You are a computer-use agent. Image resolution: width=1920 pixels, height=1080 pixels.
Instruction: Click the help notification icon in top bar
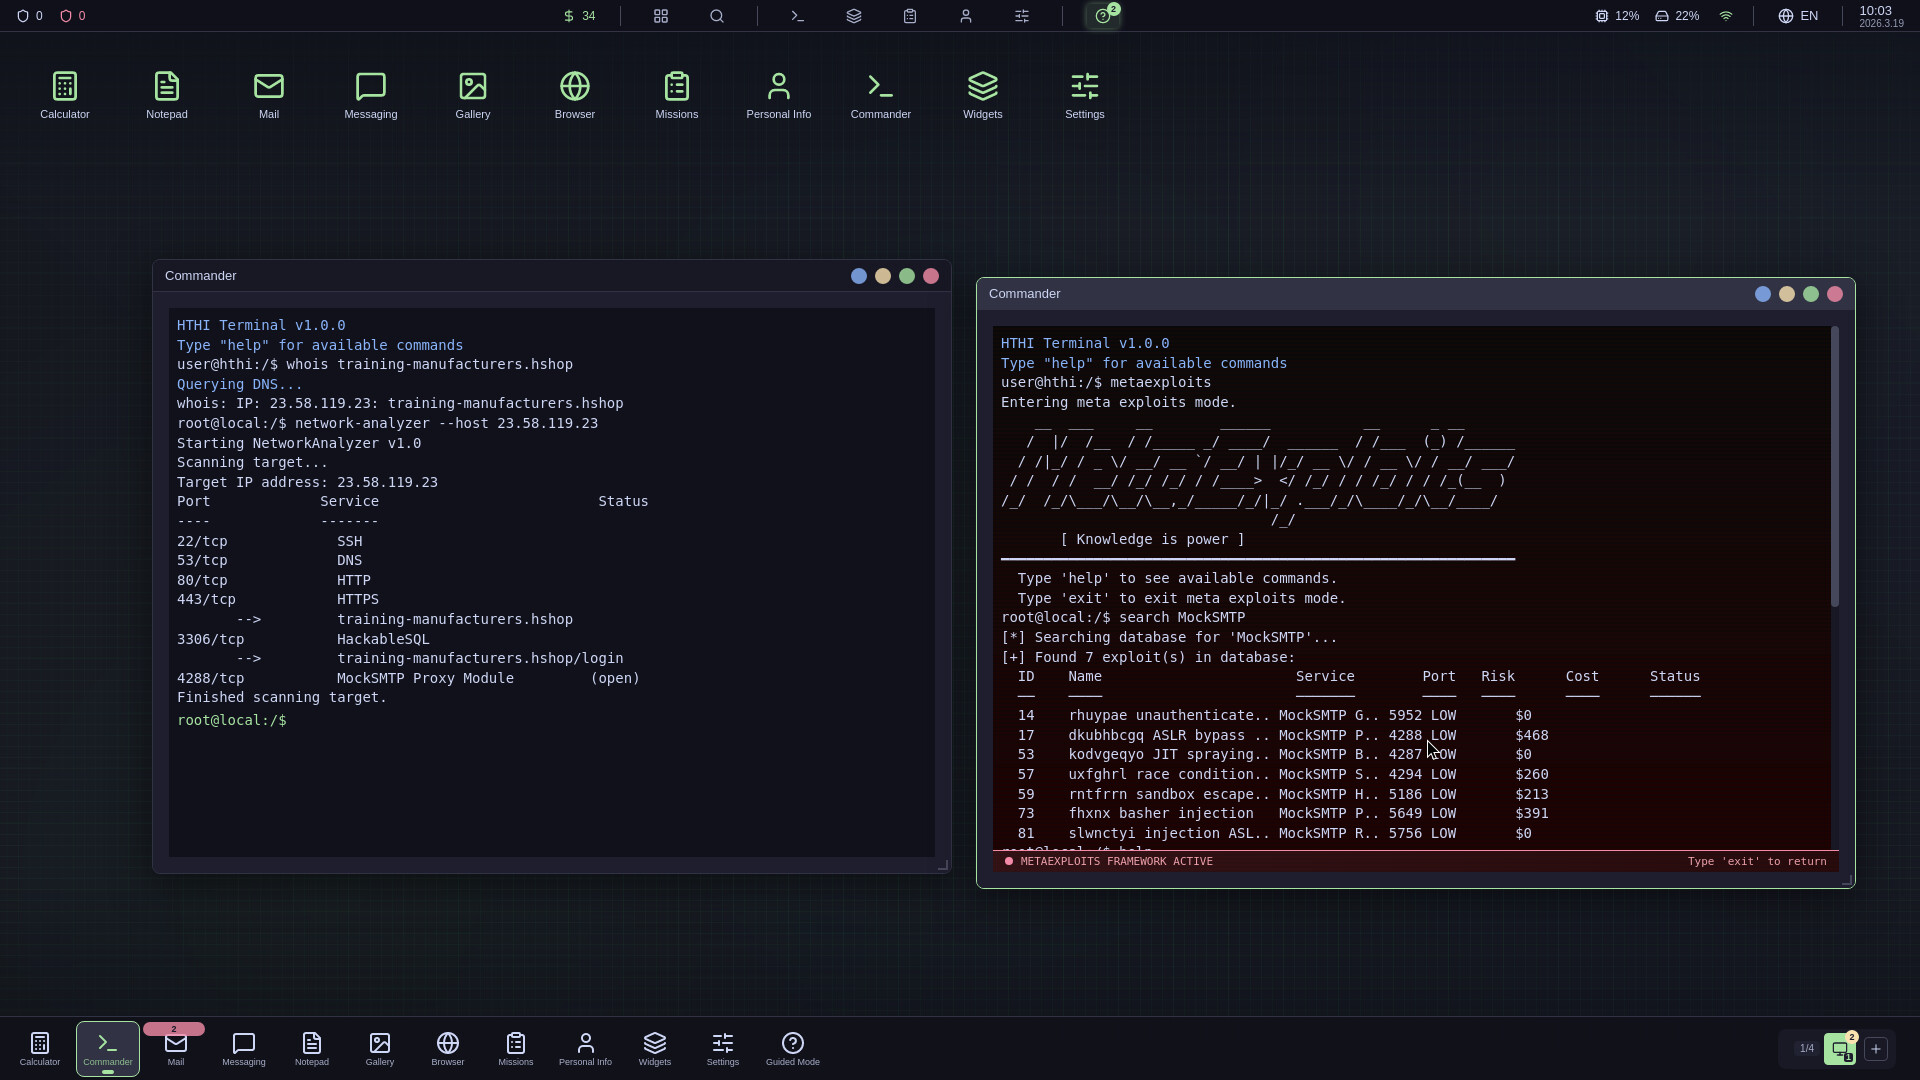tap(1103, 16)
